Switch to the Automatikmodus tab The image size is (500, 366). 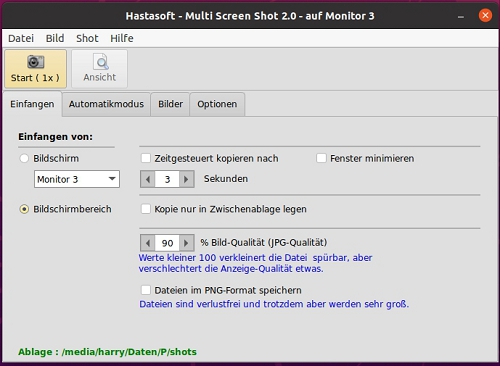tap(106, 104)
